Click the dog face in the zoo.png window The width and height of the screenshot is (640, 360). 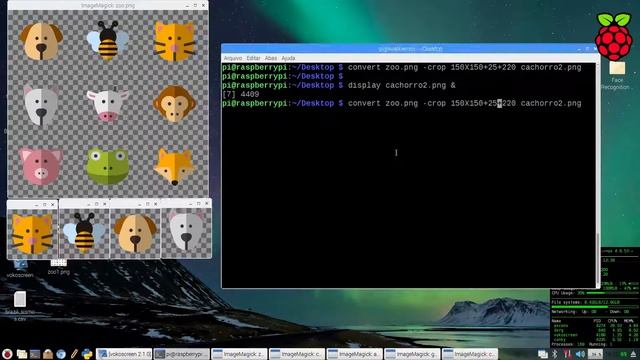pos(41,41)
